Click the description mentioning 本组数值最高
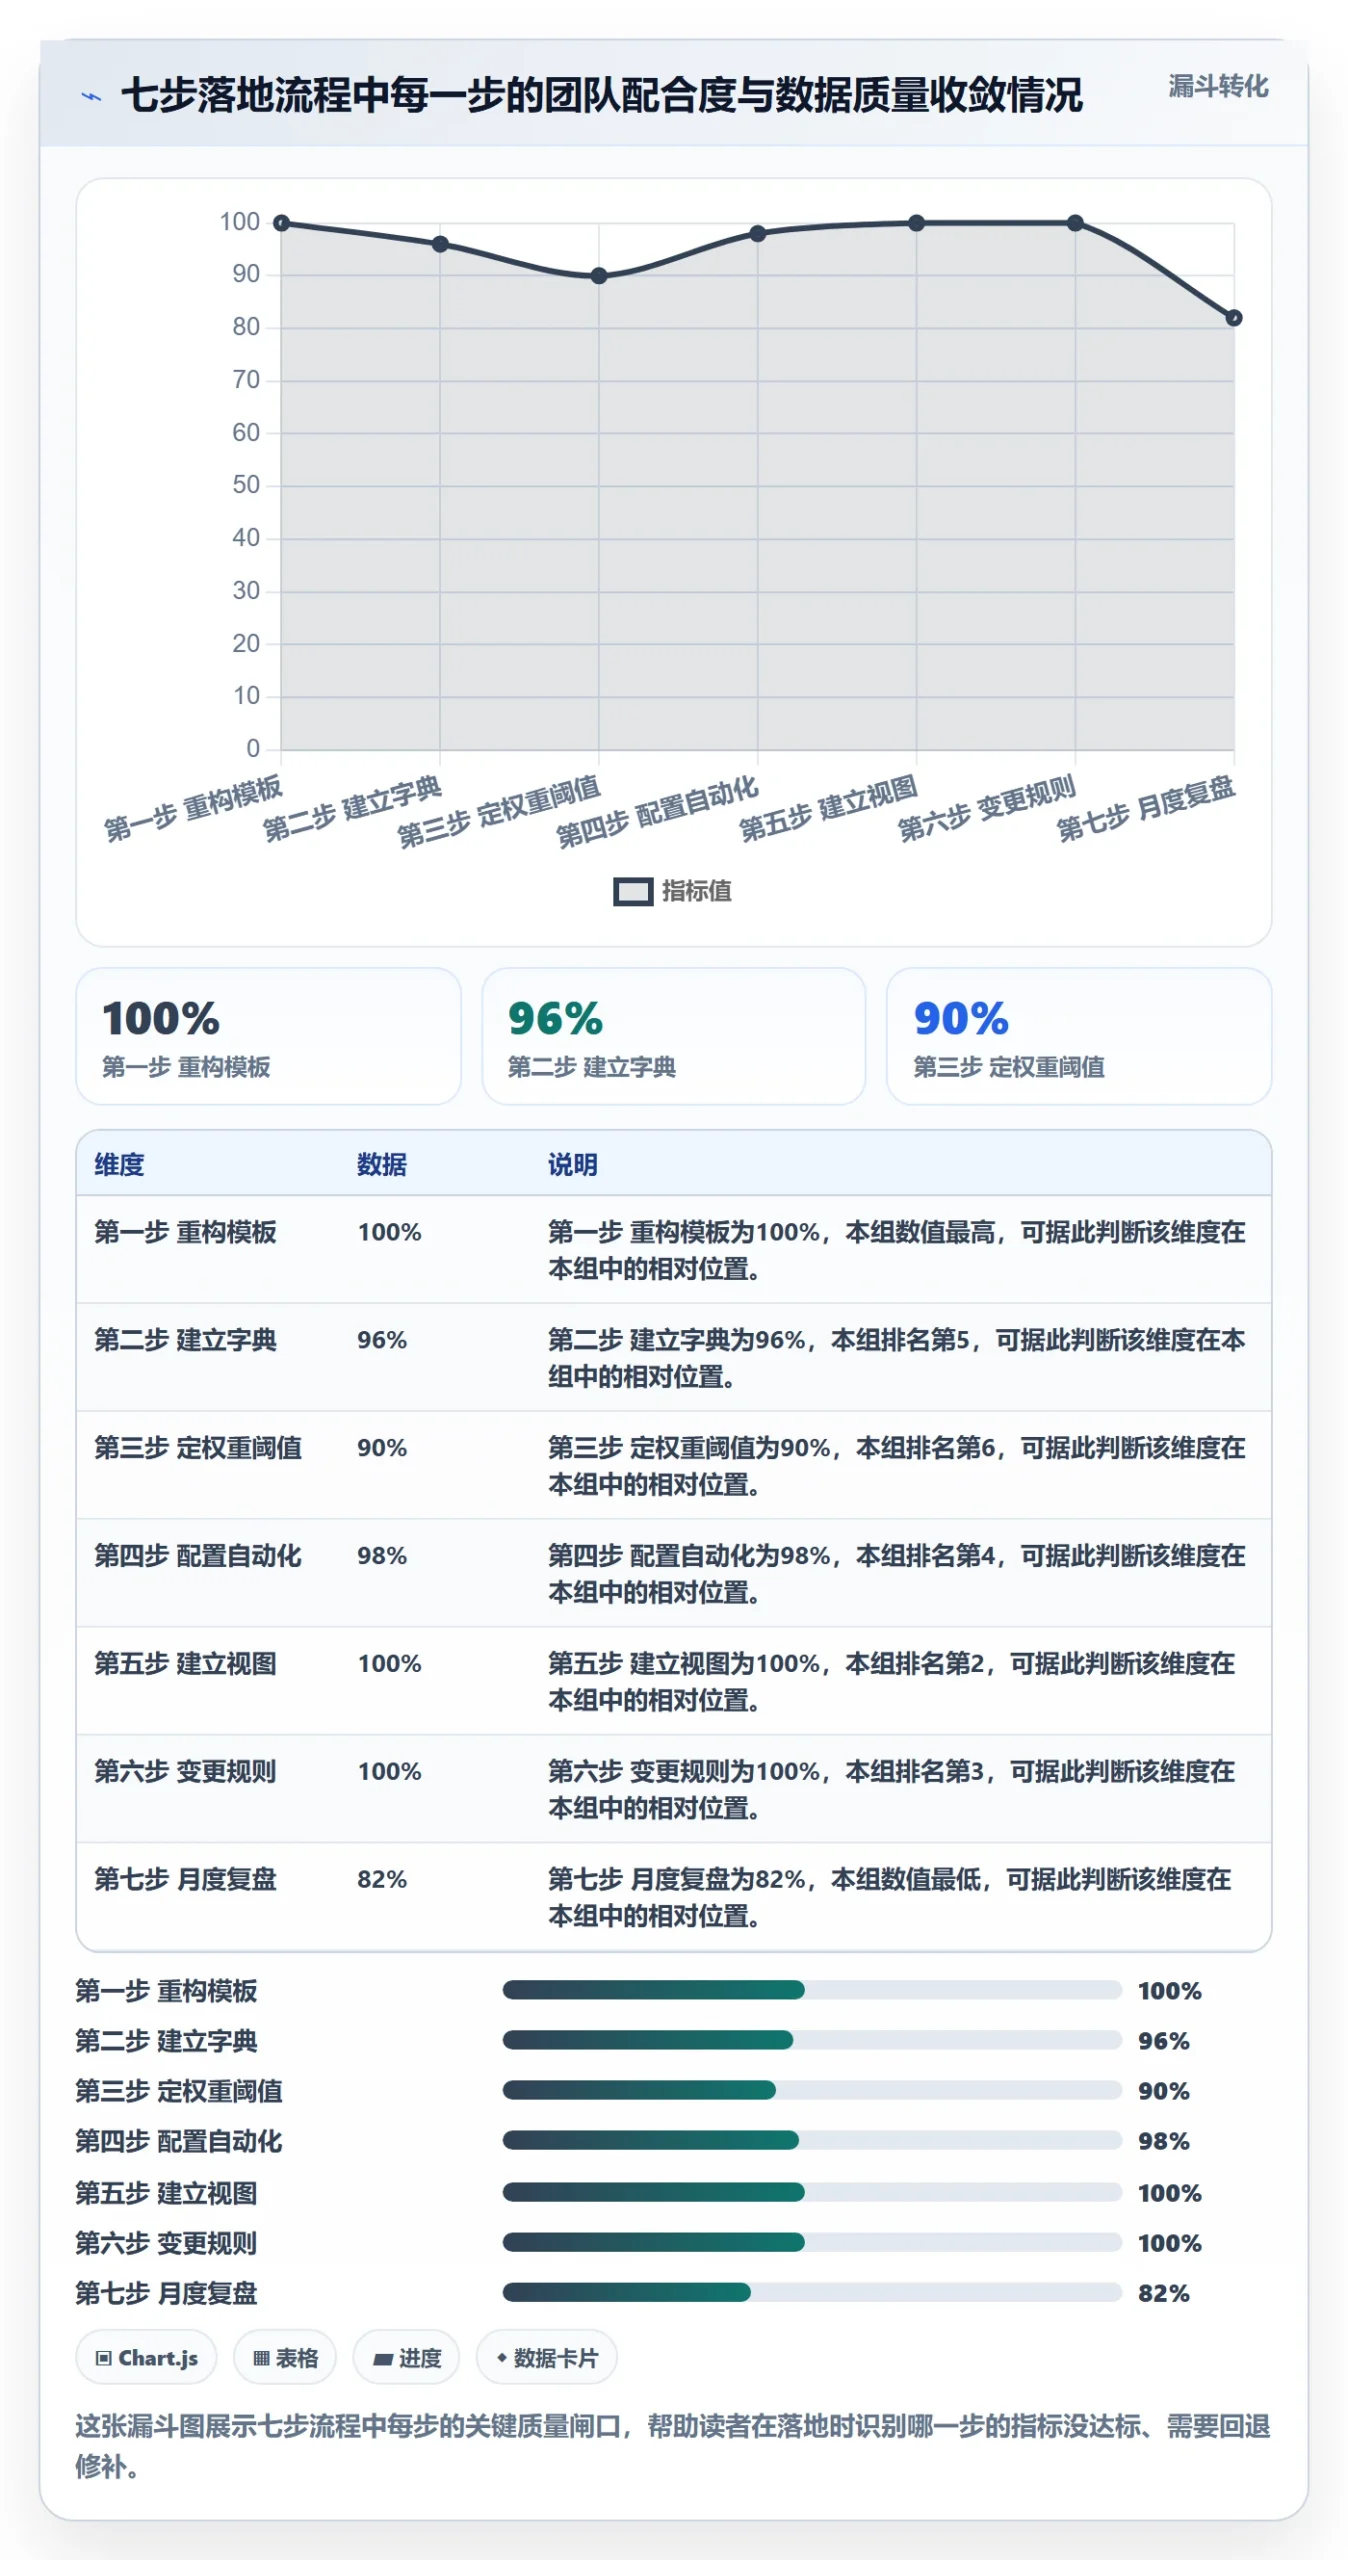 896,1250
